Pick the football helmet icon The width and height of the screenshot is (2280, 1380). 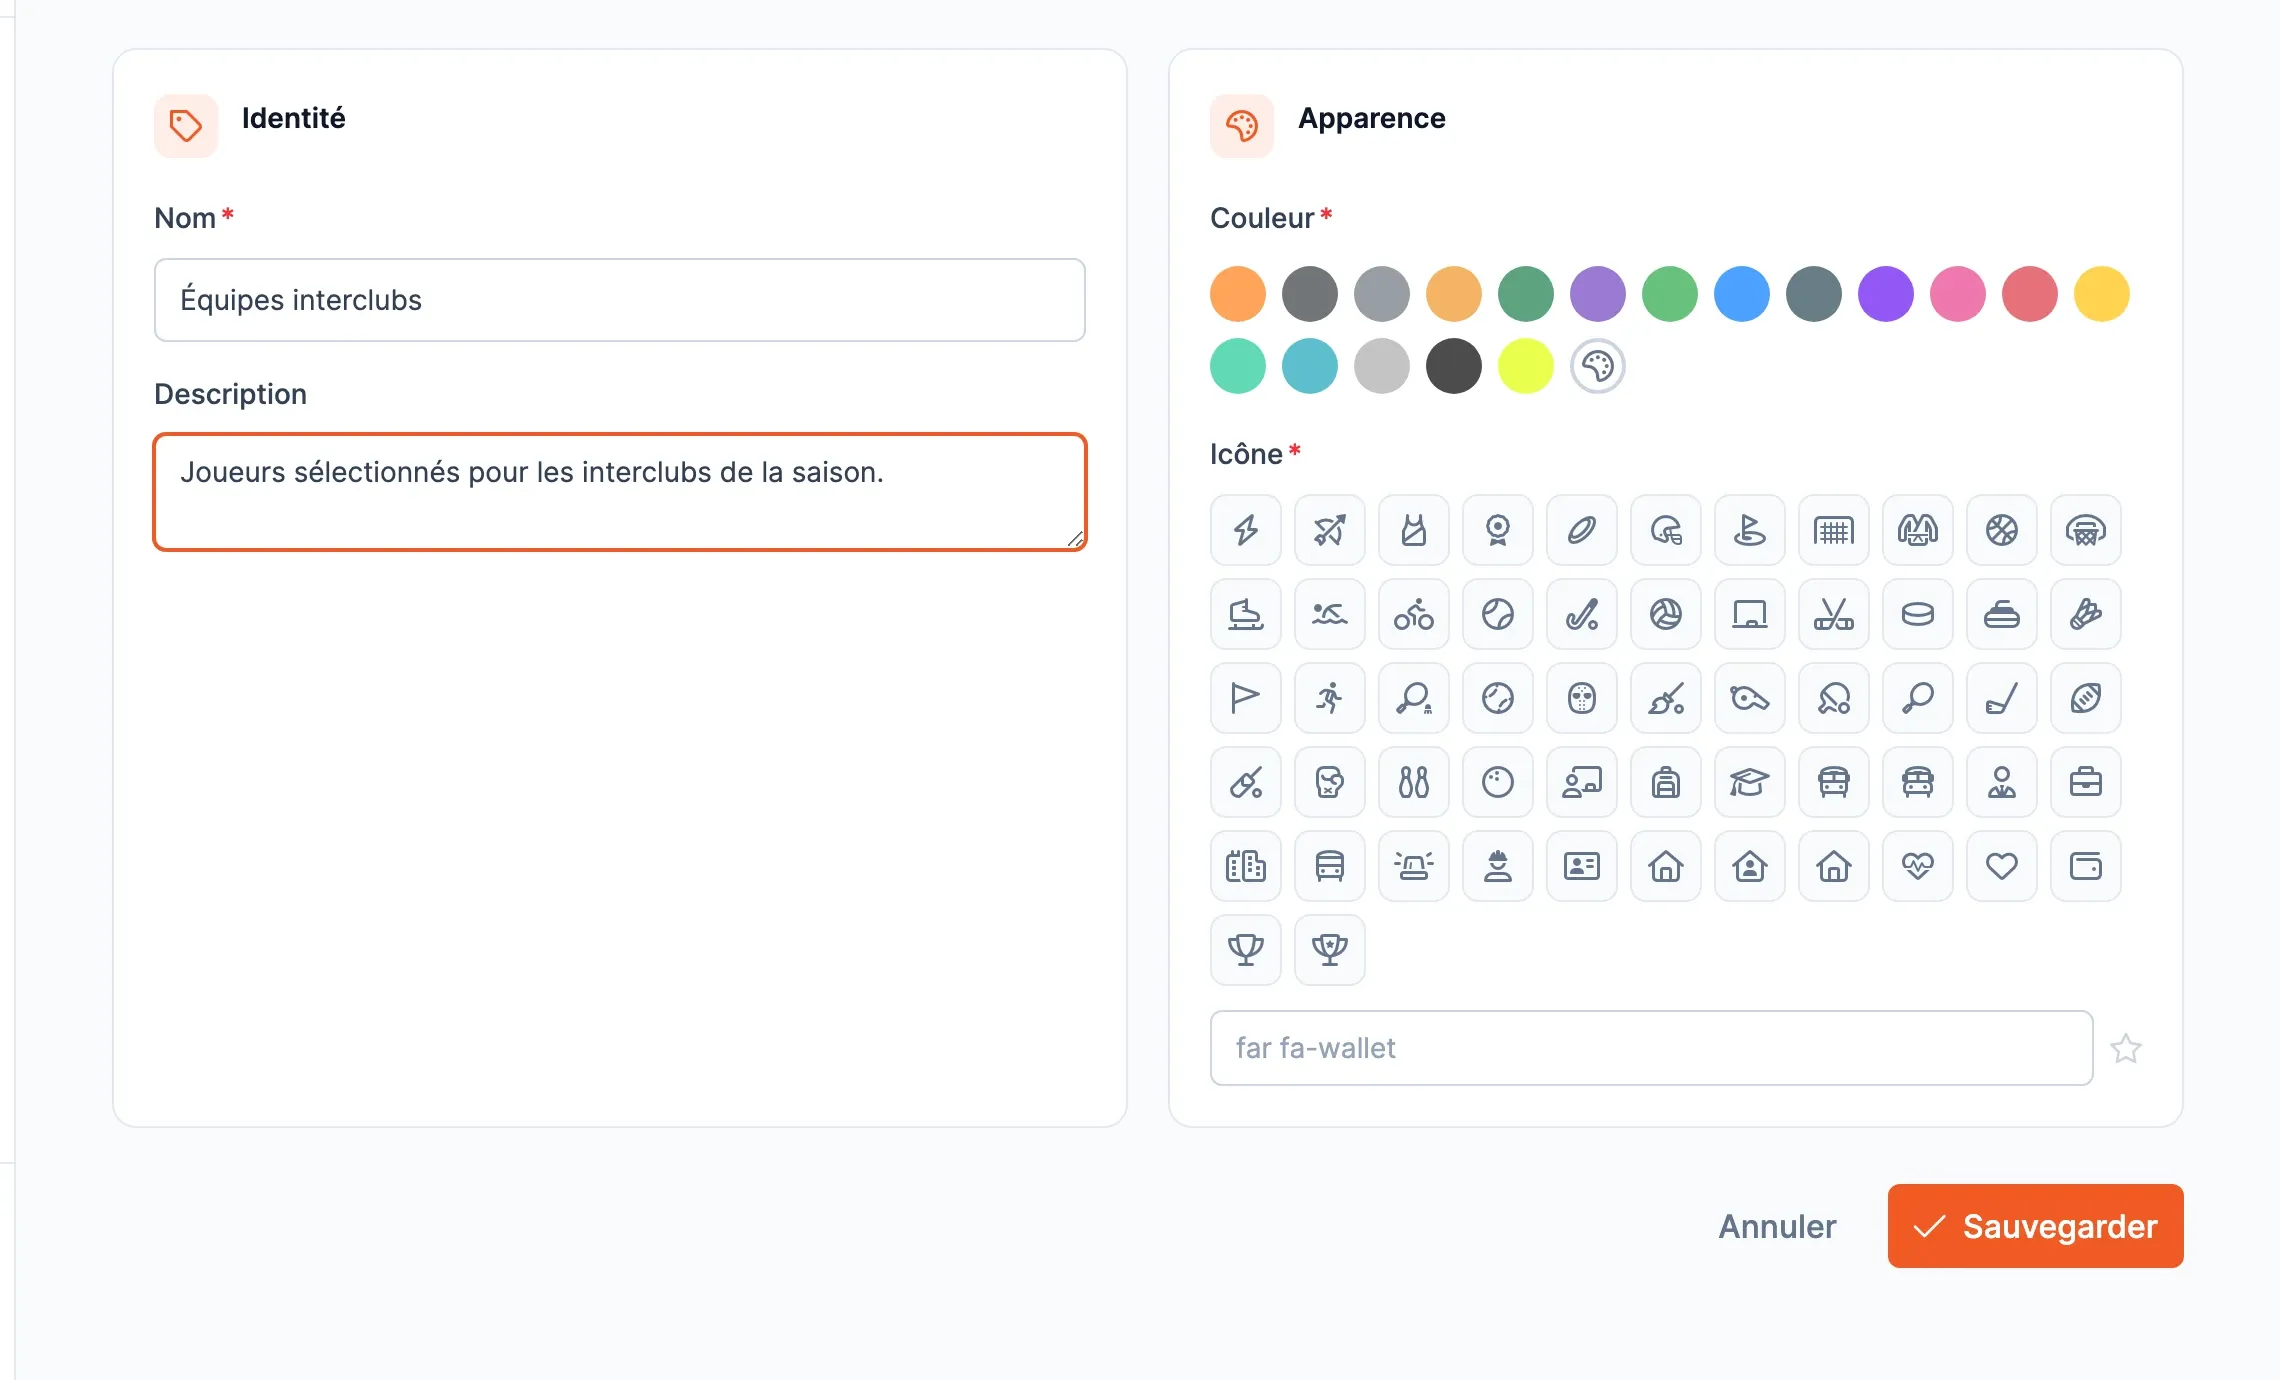click(x=1665, y=529)
